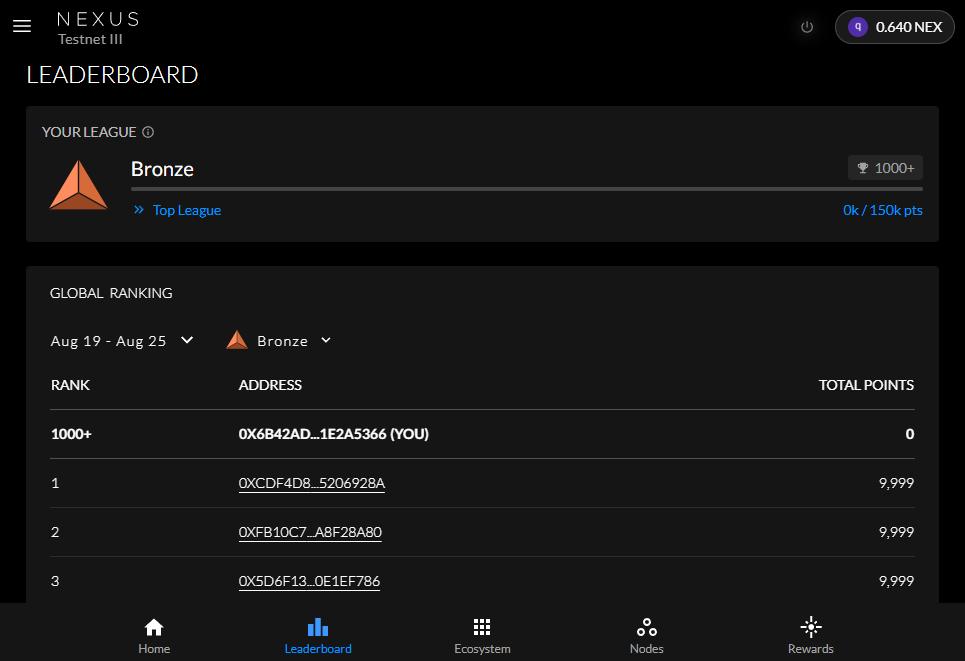Click the purple wallet avatar icon
965x661 pixels.
click(857, 27)
